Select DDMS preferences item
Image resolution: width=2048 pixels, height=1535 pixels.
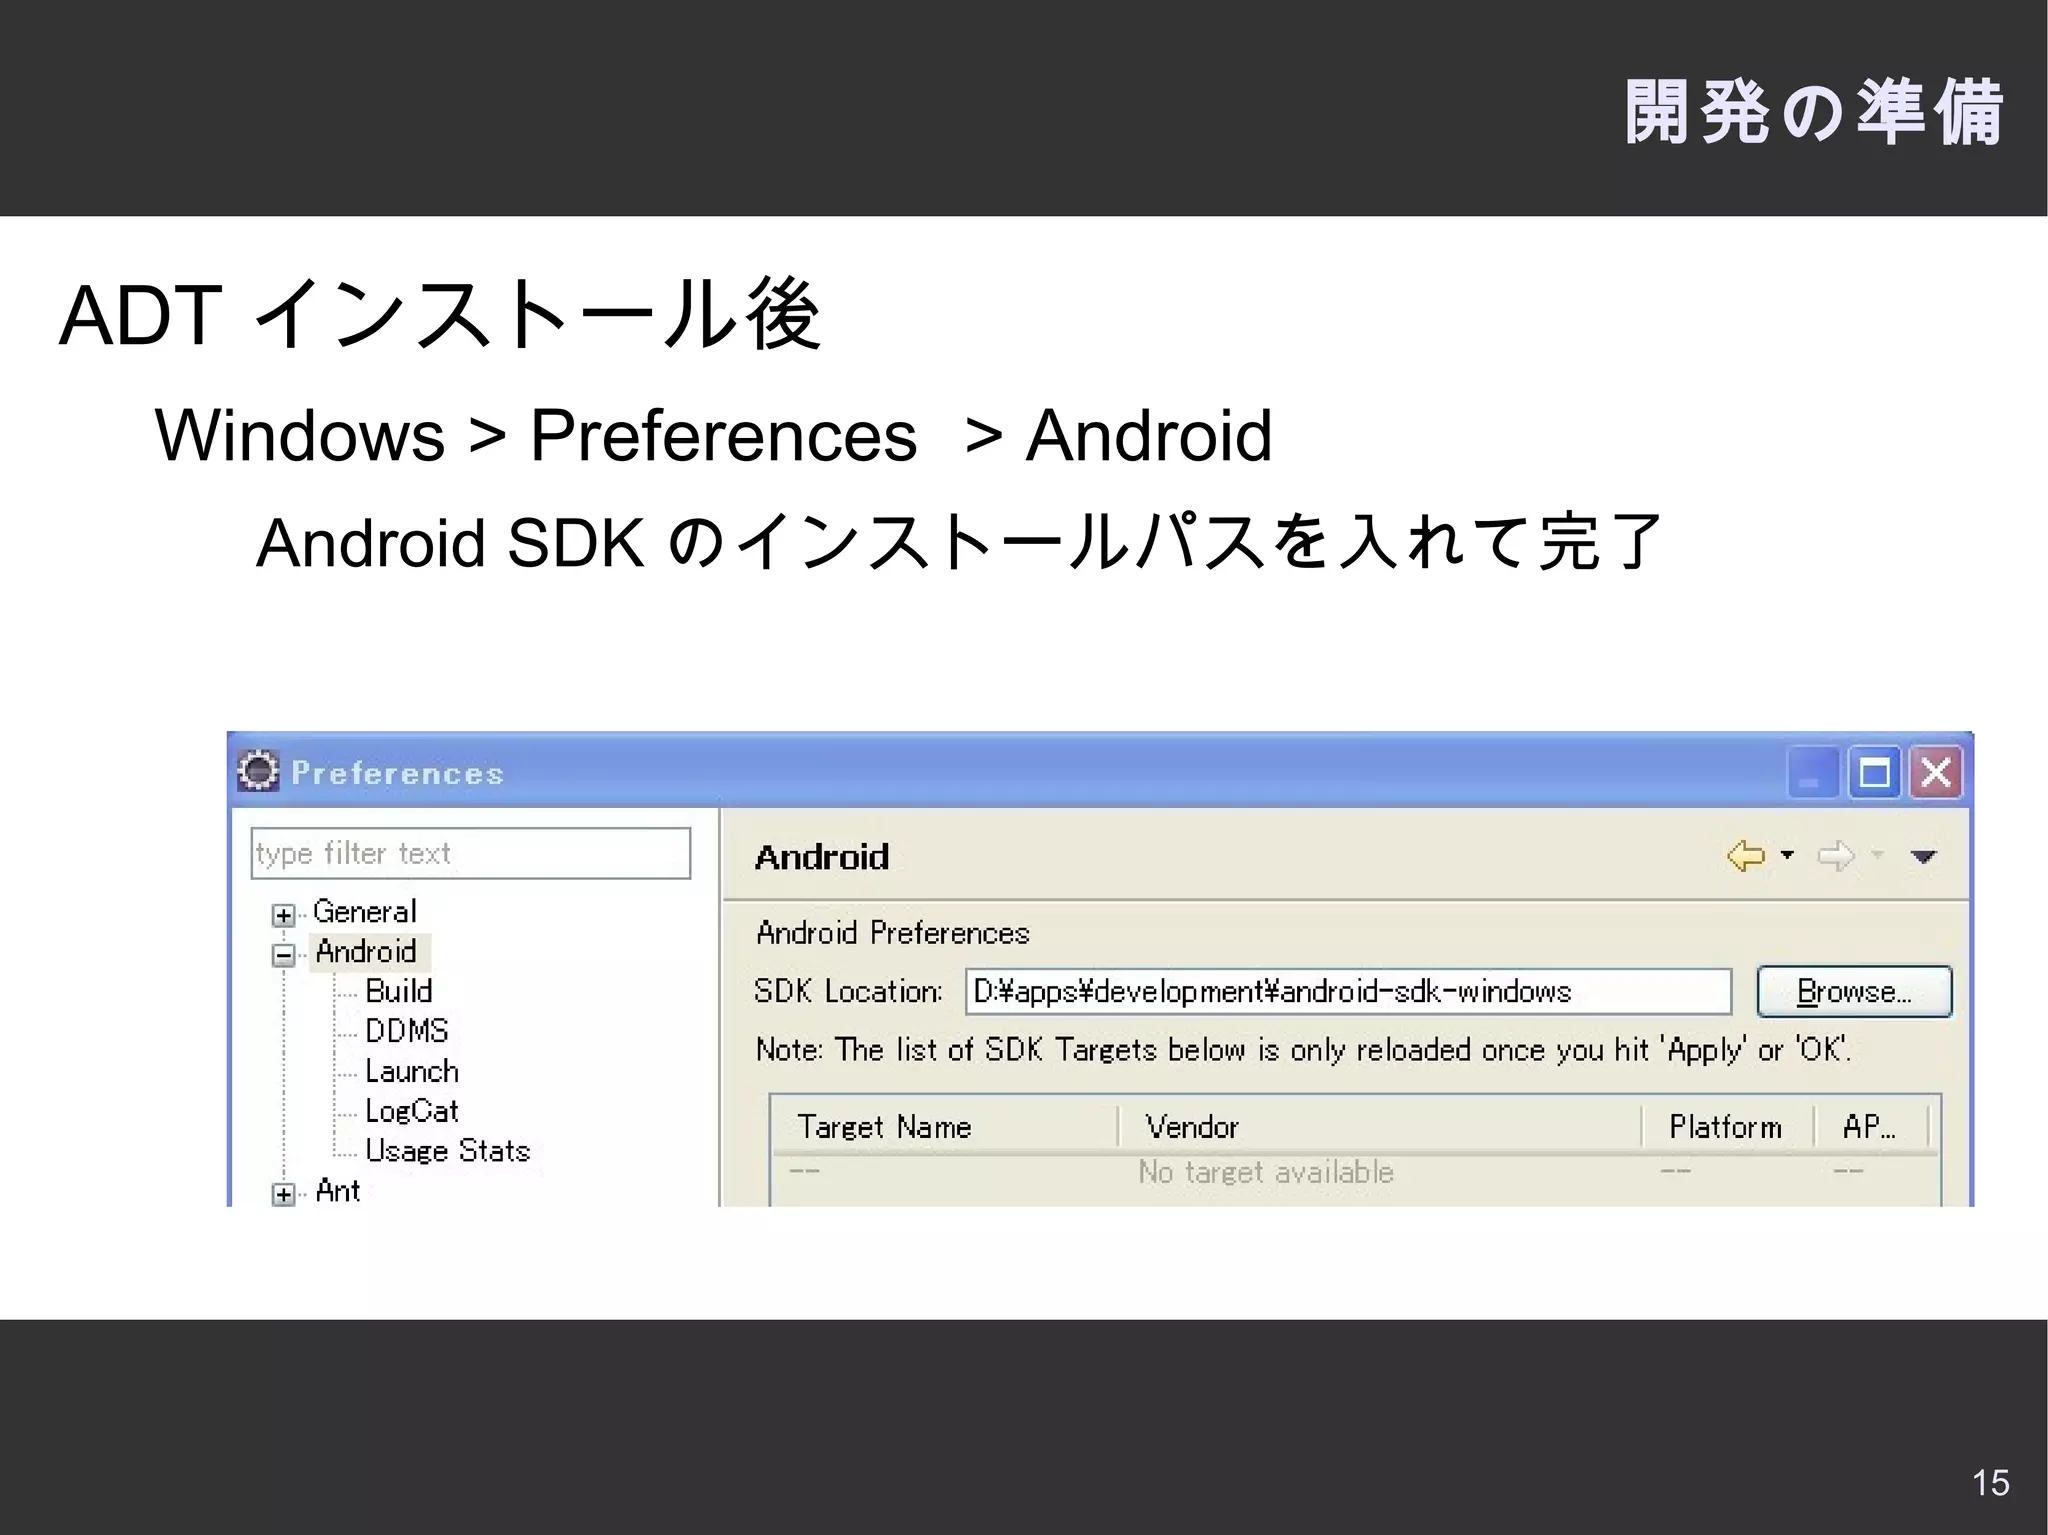click(406, 1031)
